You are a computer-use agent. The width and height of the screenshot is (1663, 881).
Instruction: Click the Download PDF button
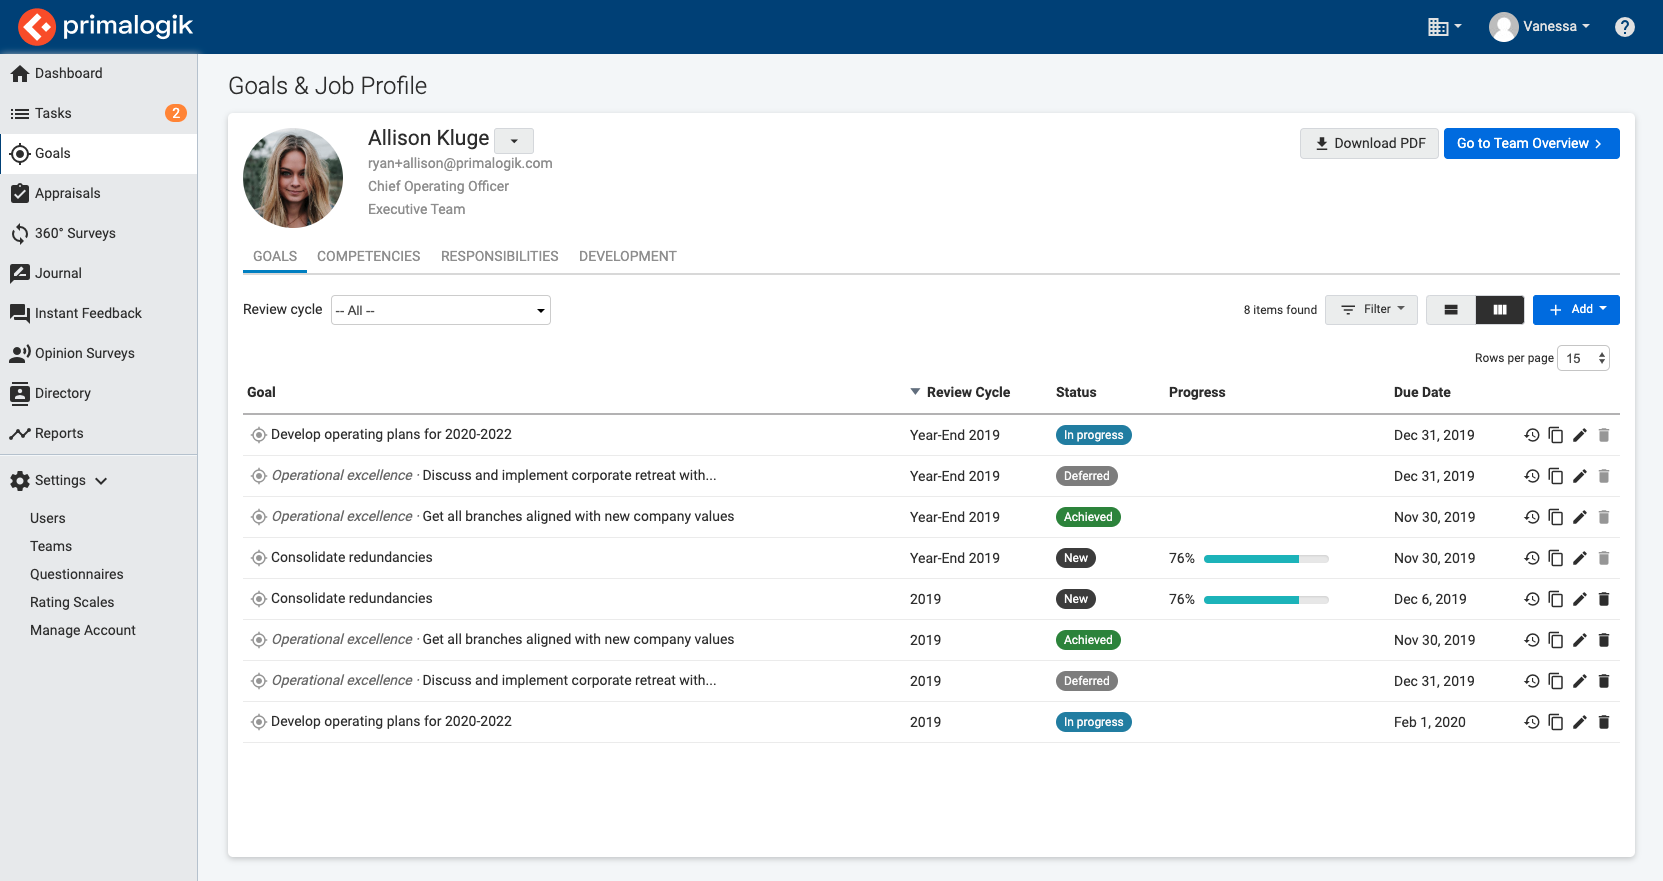coord(1369,143)
